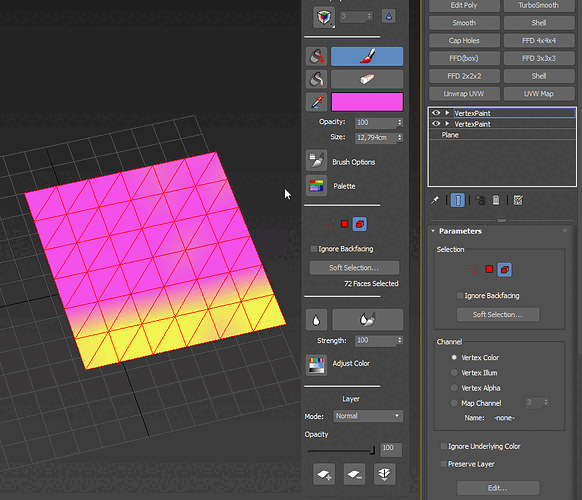582x500 pixels.
Task: Enable Ignore Backfacing in Parameters rollout
Action: (460, 295)
